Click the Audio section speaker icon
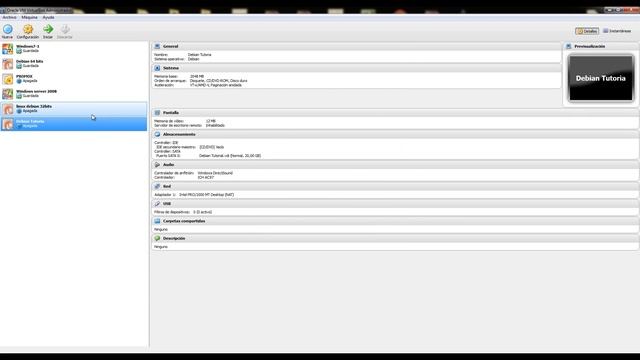This screenshot has height=360, width=640. [x=157, y=164]
